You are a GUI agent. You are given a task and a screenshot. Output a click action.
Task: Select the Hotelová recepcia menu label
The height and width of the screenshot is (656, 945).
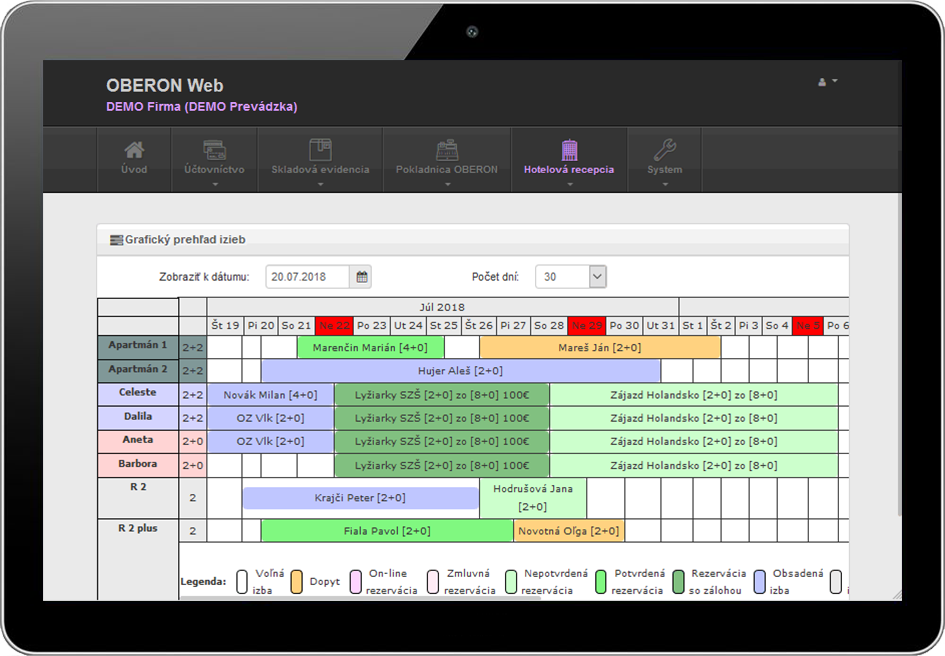click(x=569, y=169)
